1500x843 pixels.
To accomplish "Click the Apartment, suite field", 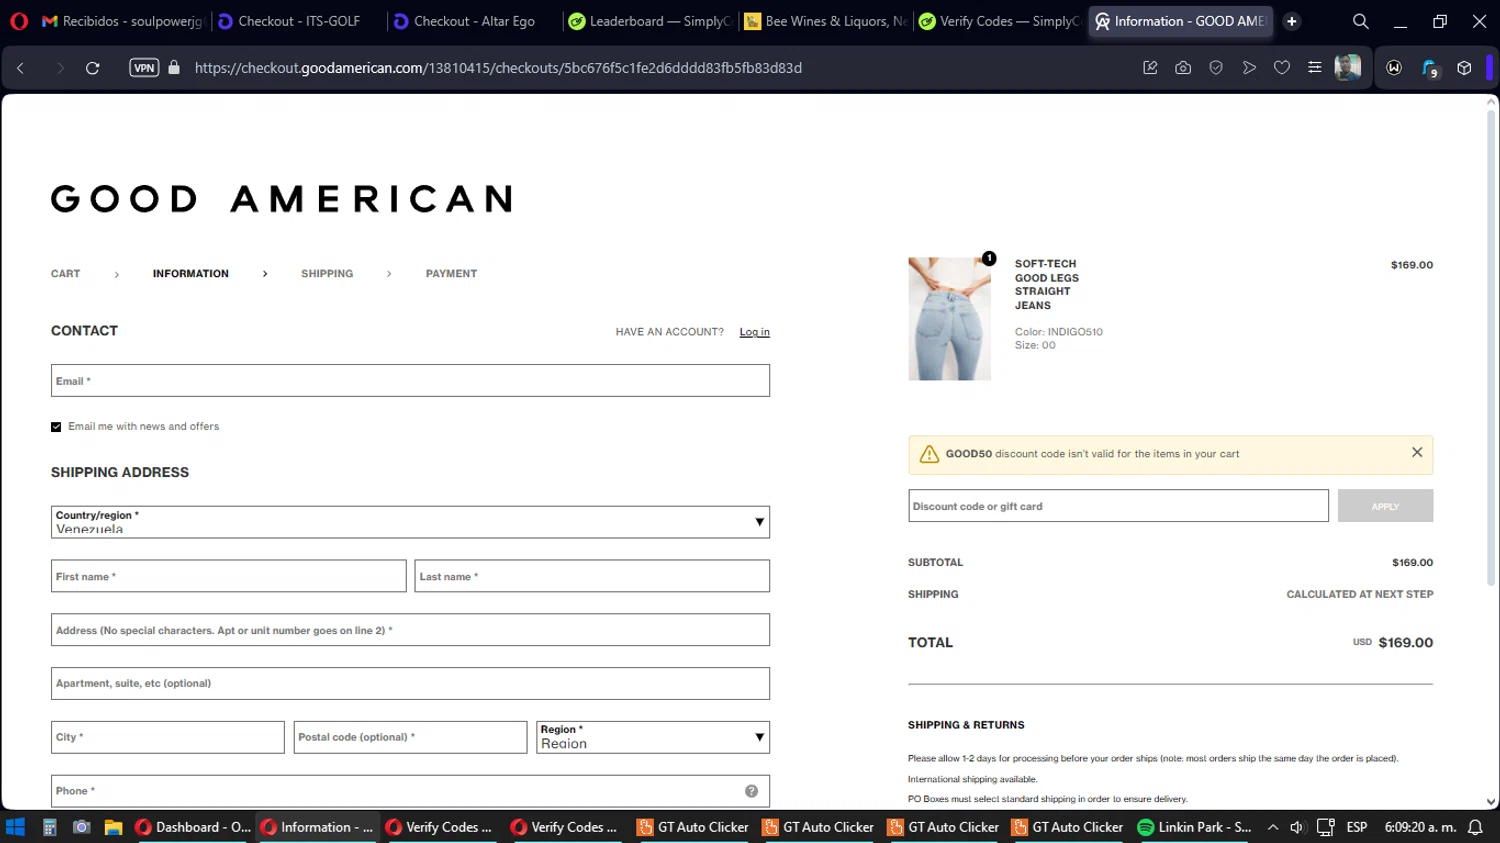I will (x=410, y=684).
